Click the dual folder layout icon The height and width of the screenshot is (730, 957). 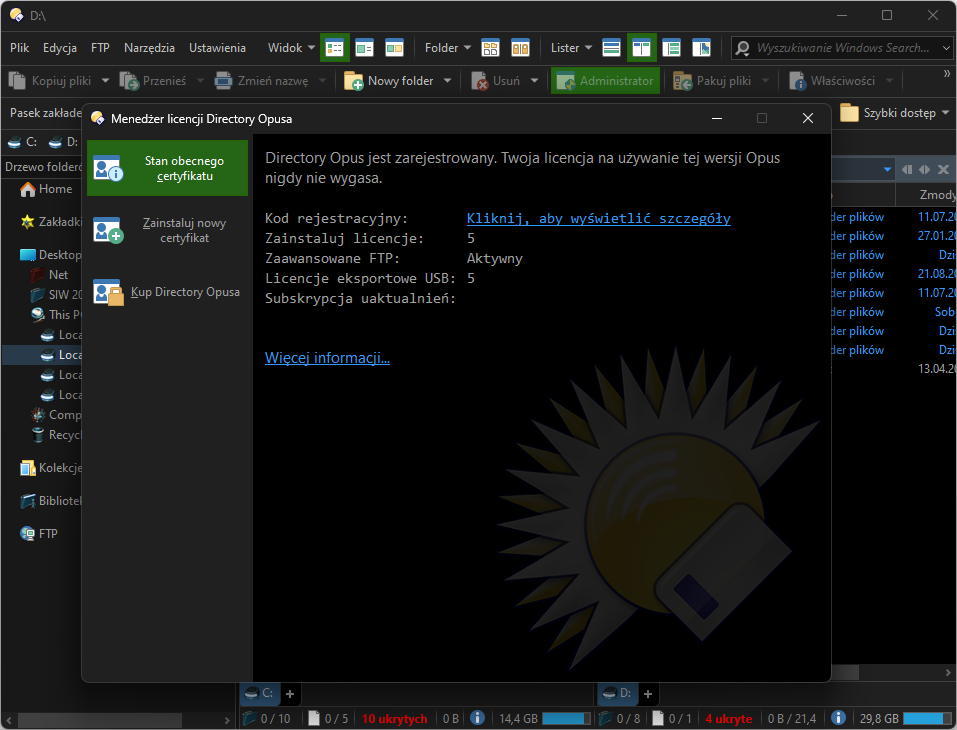521,48
